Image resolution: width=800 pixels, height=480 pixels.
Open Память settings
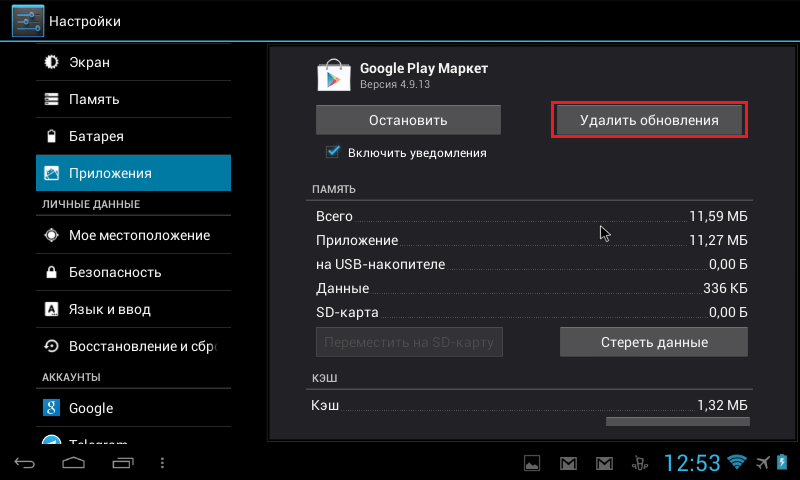tap(133, 99)
